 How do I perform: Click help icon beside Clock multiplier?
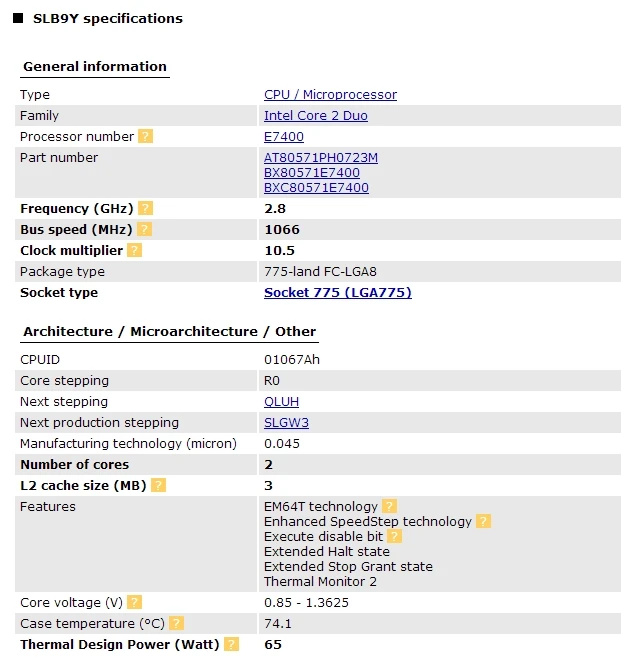[135, 250]
